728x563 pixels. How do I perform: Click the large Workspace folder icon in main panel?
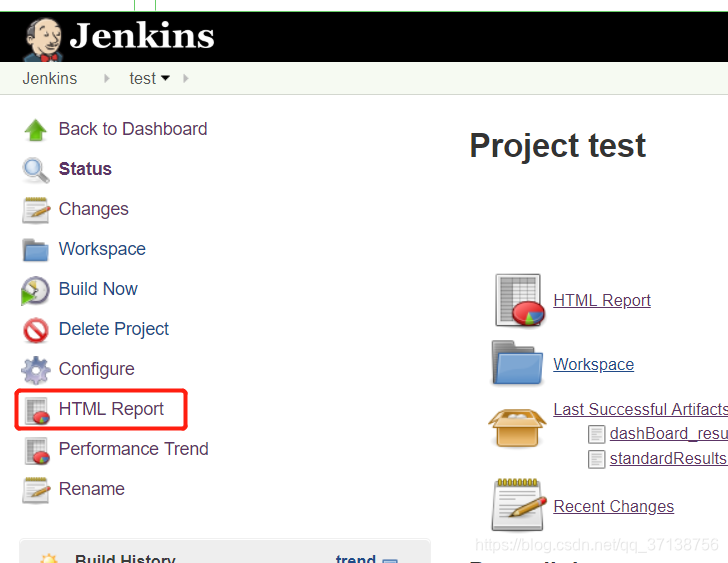(x=517, y=363)
